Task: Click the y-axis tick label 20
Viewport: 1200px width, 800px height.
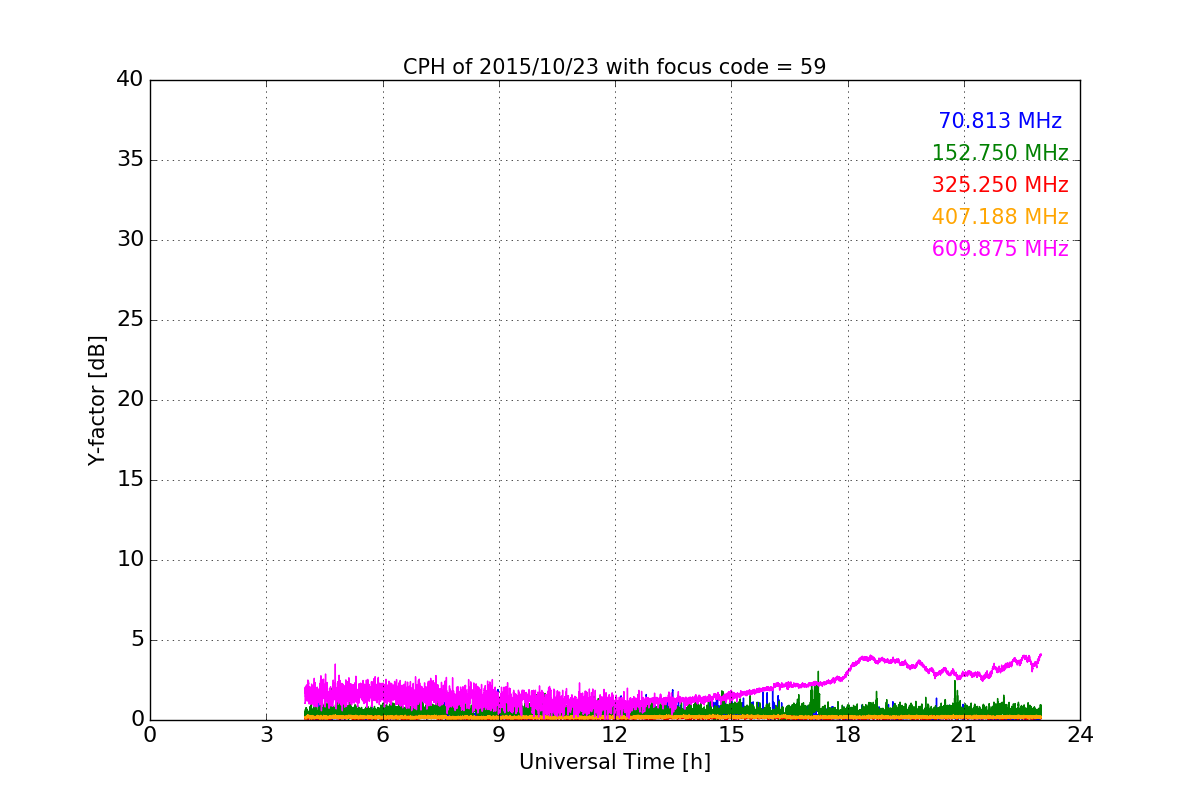Action: 130,400
